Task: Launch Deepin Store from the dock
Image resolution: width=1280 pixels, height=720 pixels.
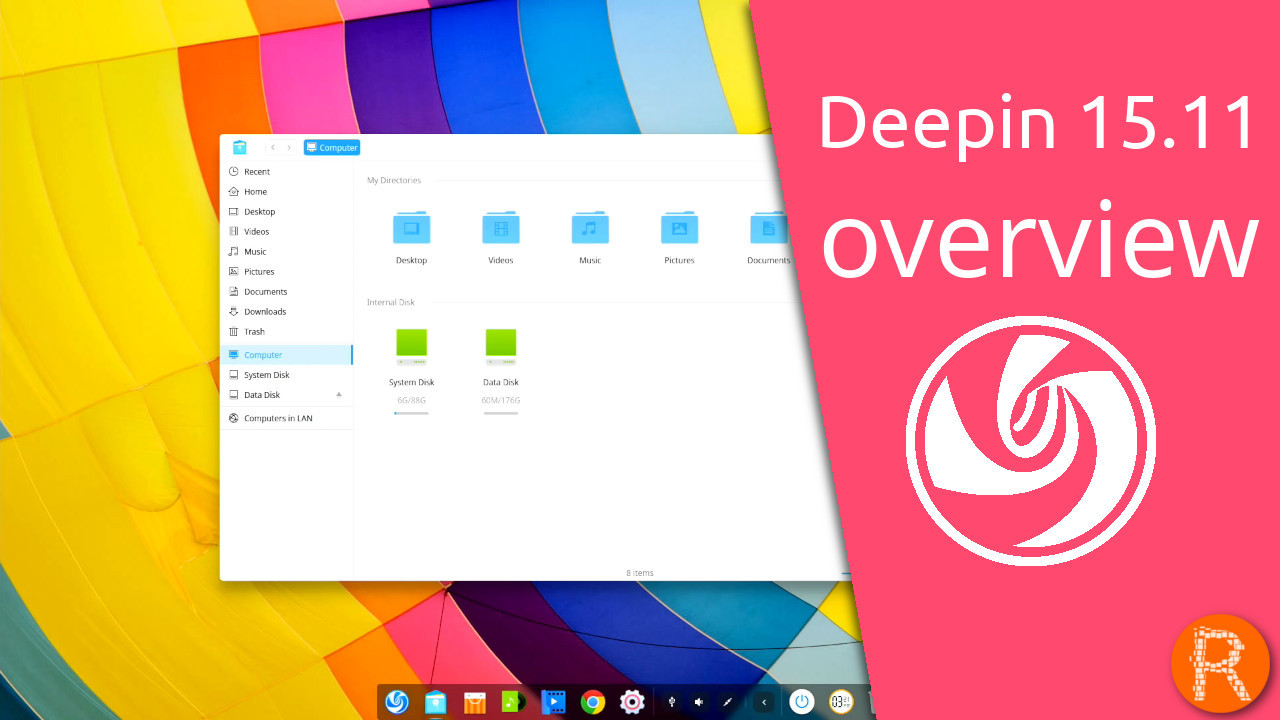Action: 474,702
